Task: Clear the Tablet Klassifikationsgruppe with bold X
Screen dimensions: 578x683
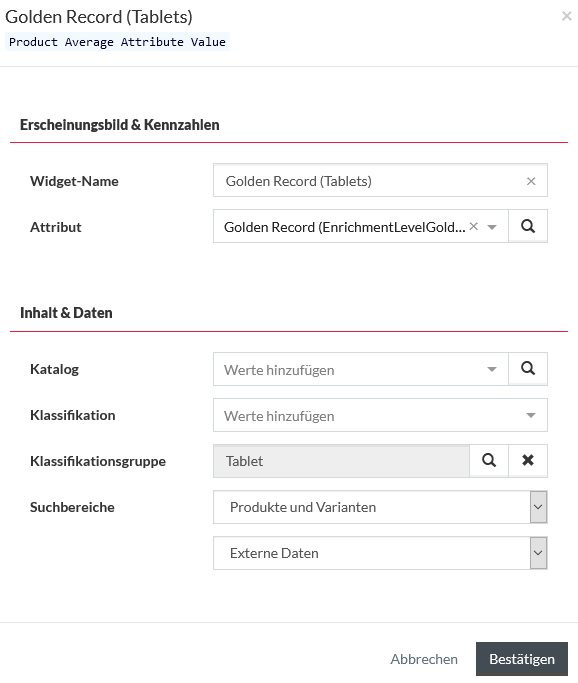Action: coord(528,461)
